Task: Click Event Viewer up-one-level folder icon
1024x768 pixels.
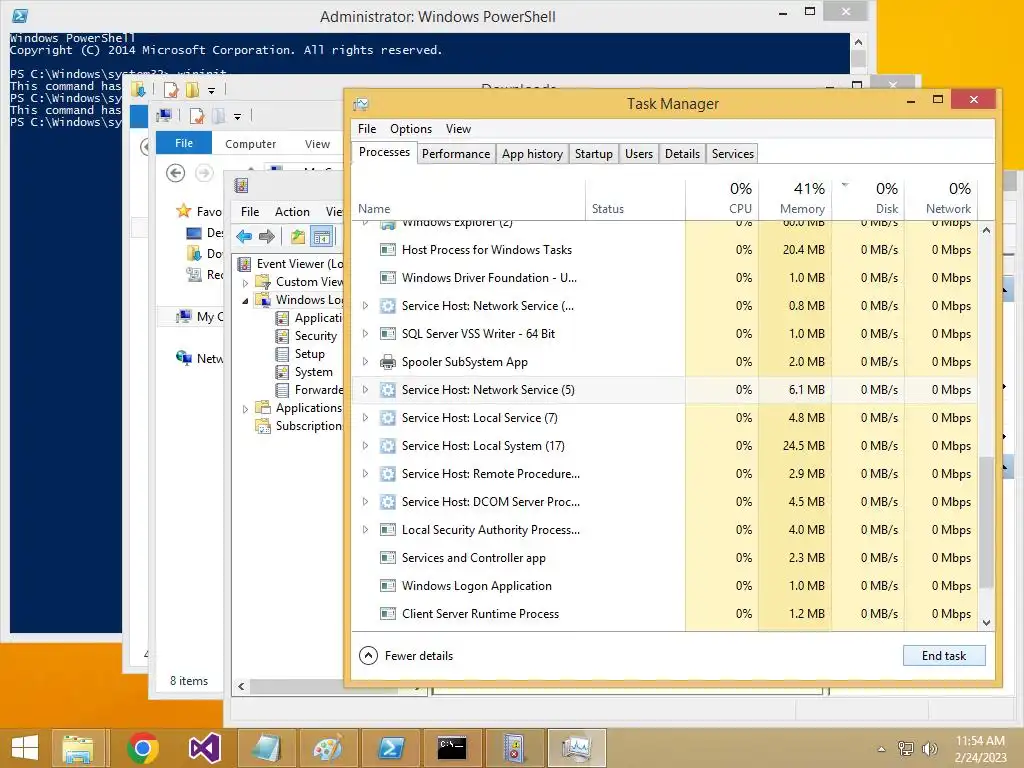Action: tap(298, 236)
